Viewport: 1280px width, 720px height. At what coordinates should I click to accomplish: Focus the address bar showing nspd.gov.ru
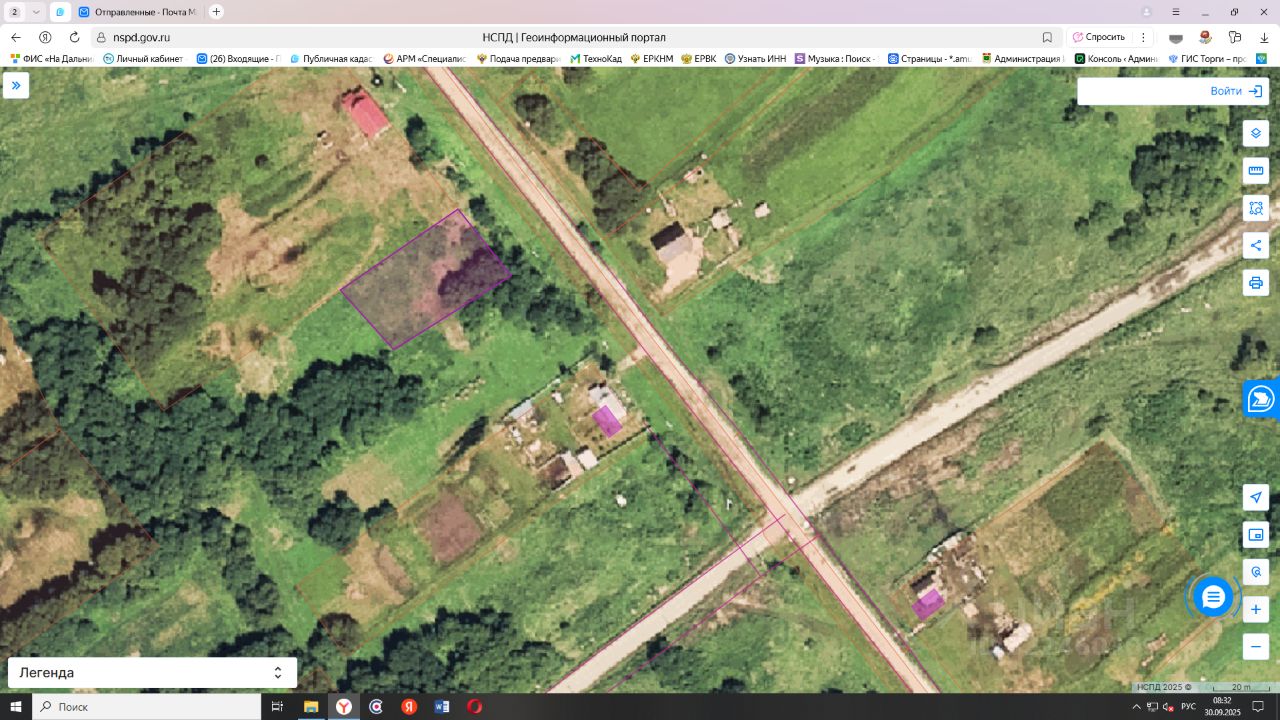pyautogui.click(x=574, y=37)
